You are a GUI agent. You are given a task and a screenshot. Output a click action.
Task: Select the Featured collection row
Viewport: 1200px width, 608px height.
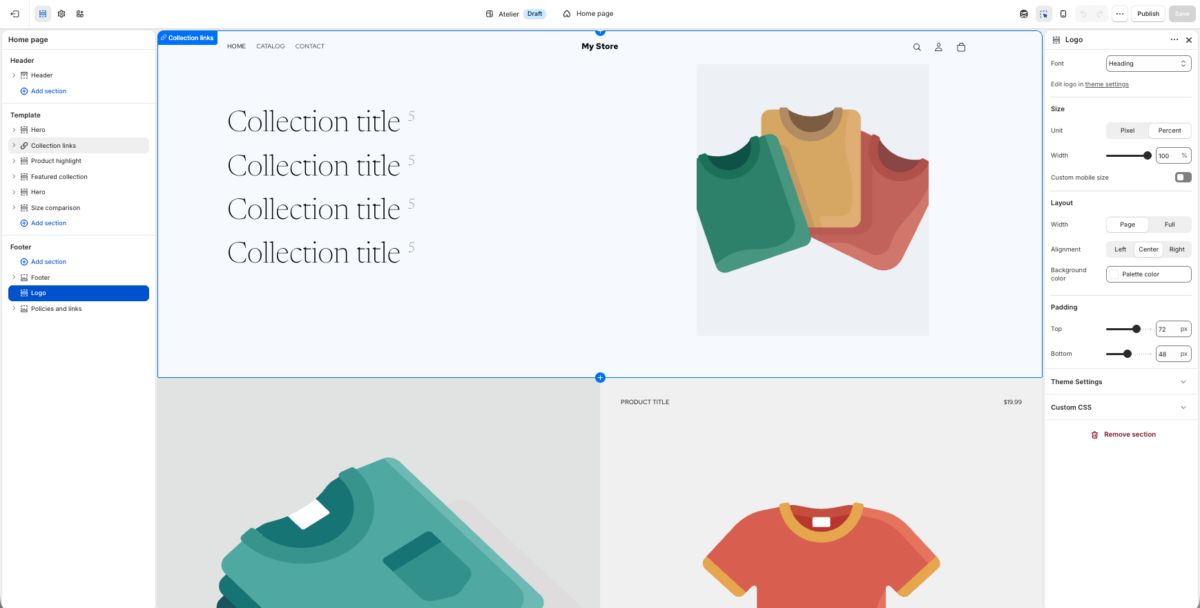78,177
